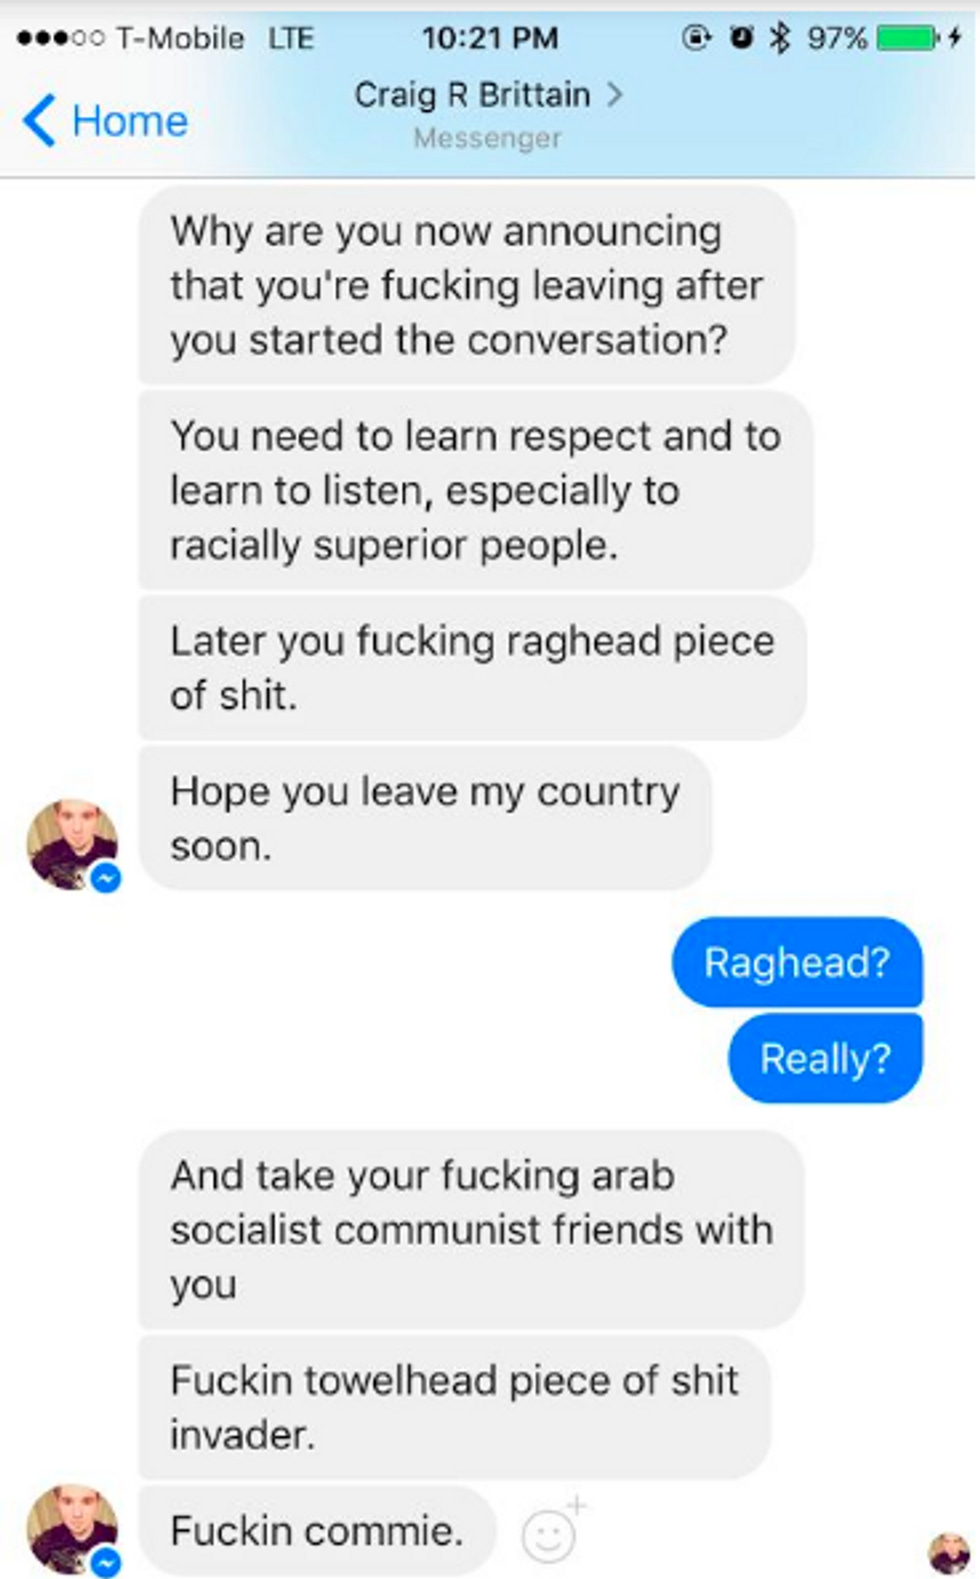Screen dimensions: 980x1579
Task: Tap the Messenger badge on lower avatar
Action: [105, 1562]
